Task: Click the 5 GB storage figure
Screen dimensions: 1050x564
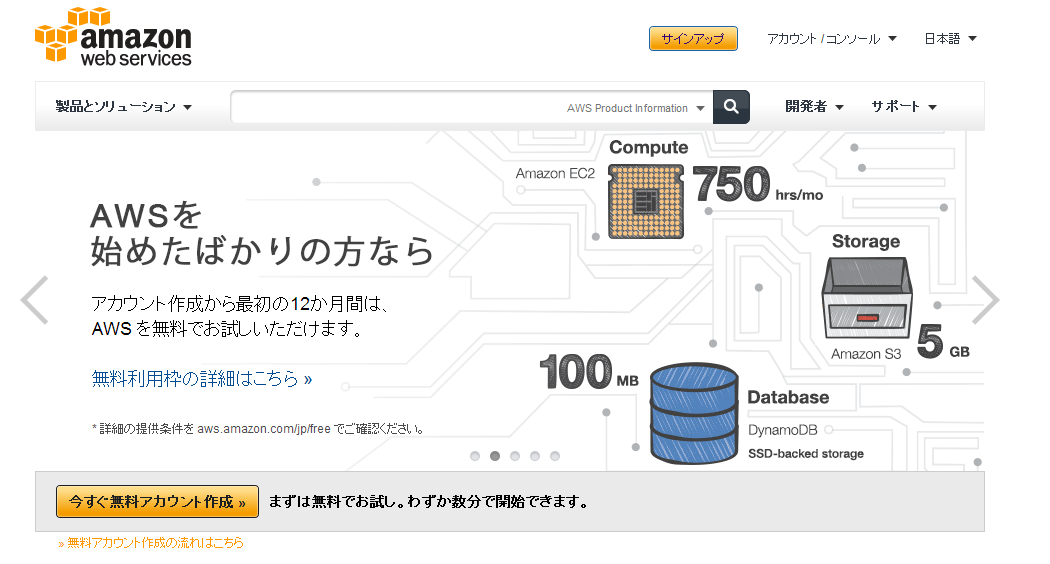Action: [943, 342]
